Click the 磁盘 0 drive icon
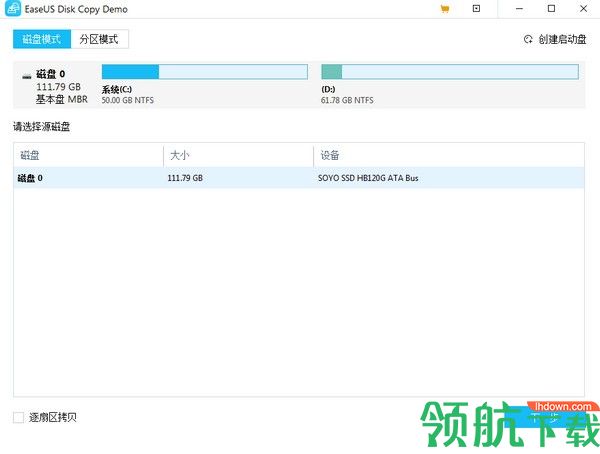This screenshot has width=600, height=454. pyautogui.click(x=26, y=76)
